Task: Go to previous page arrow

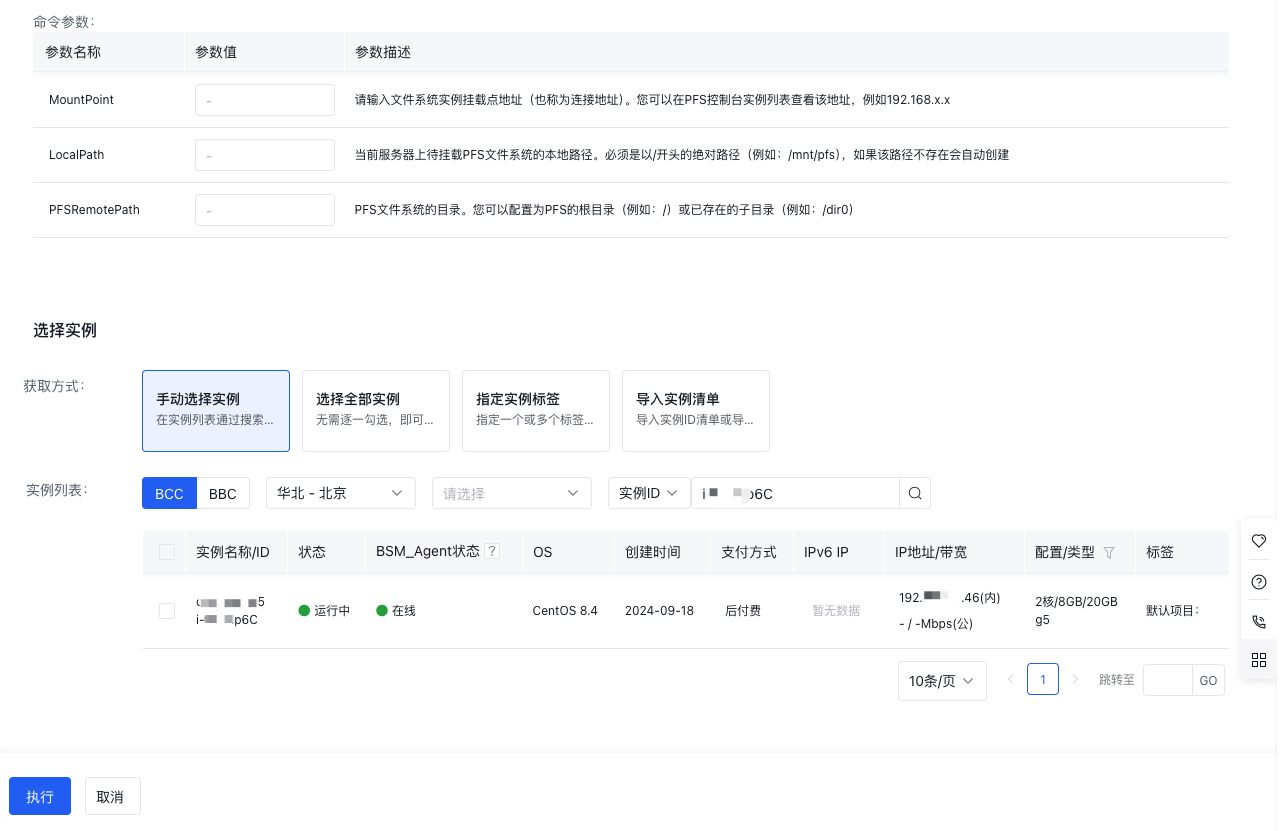Action: 1010,680
